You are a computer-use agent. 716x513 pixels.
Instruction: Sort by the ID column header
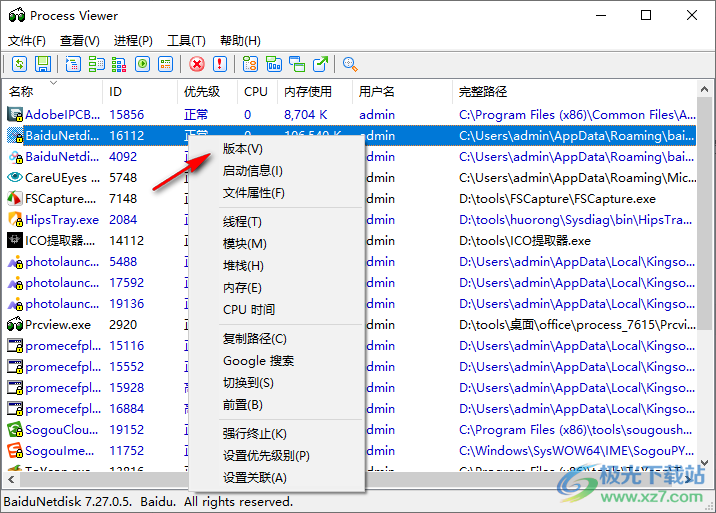(x=140, y=92)
